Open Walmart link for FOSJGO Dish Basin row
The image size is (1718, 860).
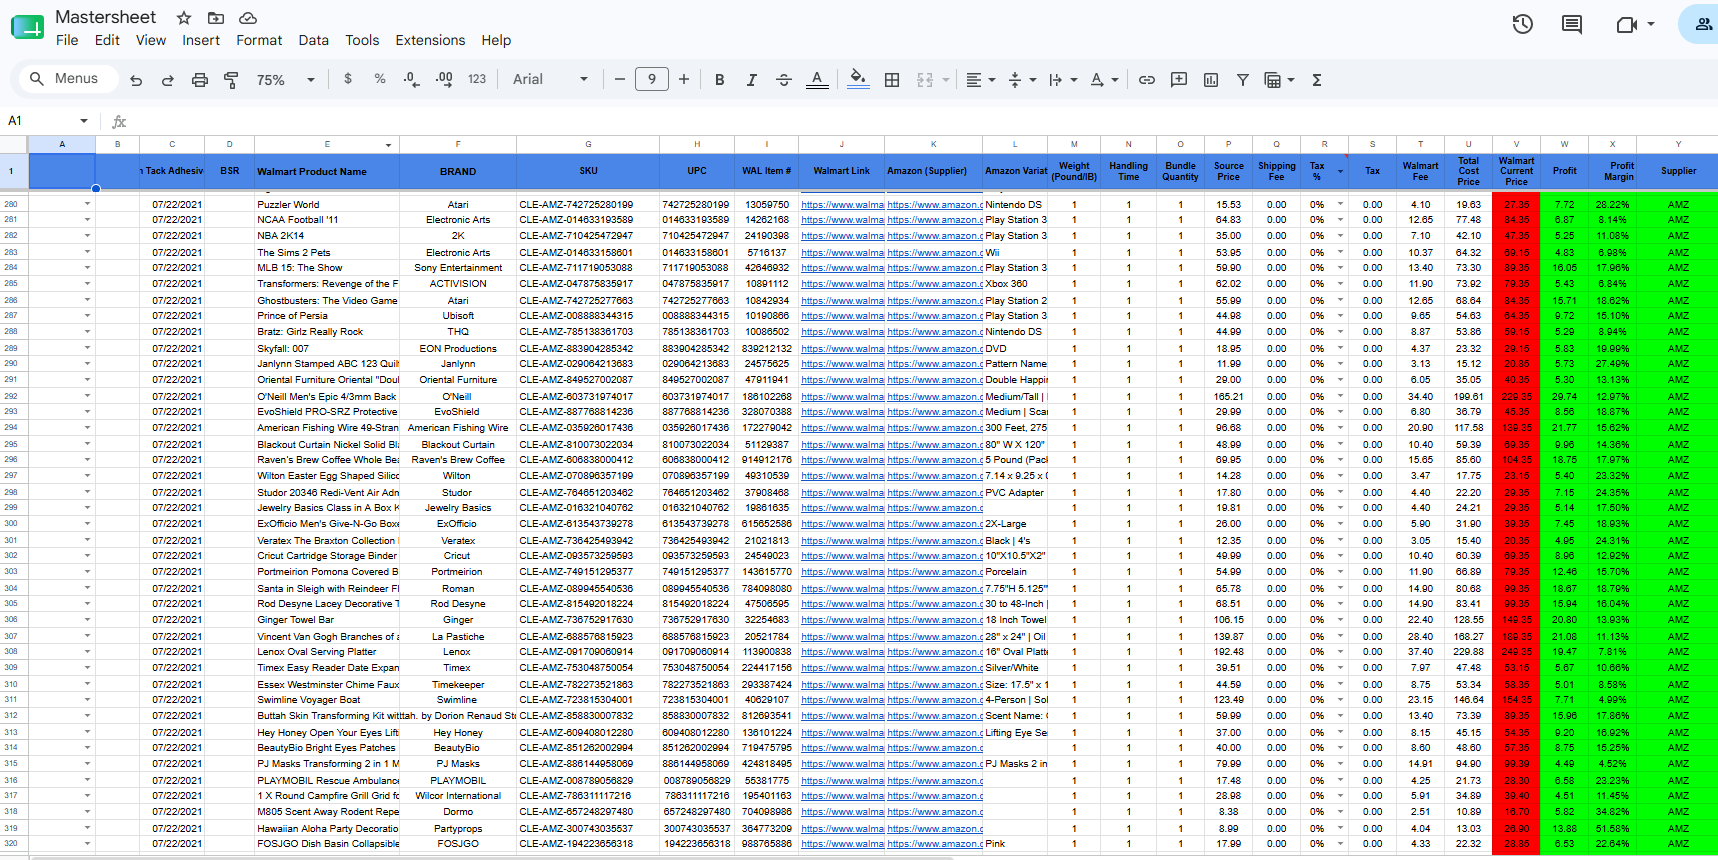[x=842, y=844]
